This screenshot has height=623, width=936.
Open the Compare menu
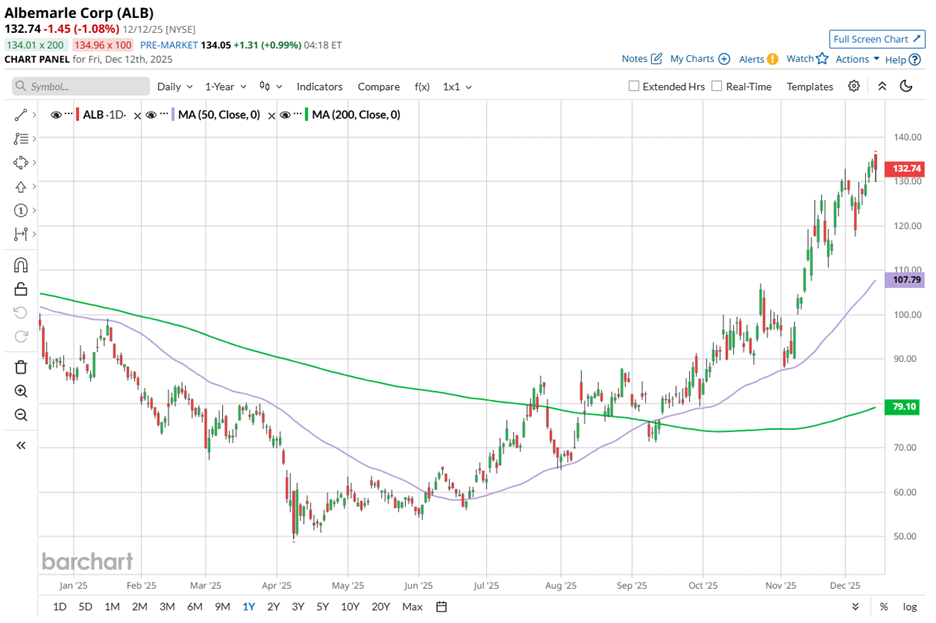click(x=378, y=87)
